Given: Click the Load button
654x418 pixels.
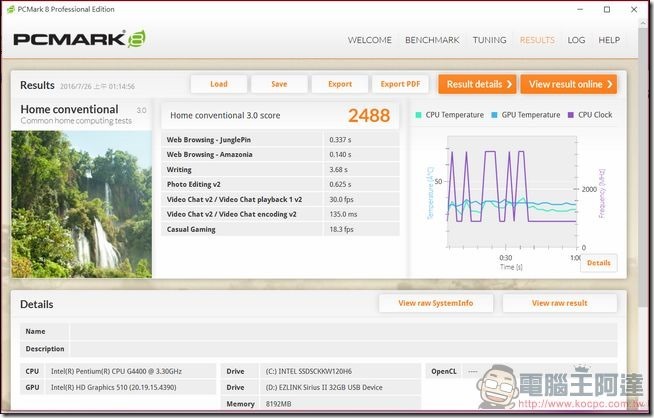Looking at the screenshot, I should pos(219,84).
